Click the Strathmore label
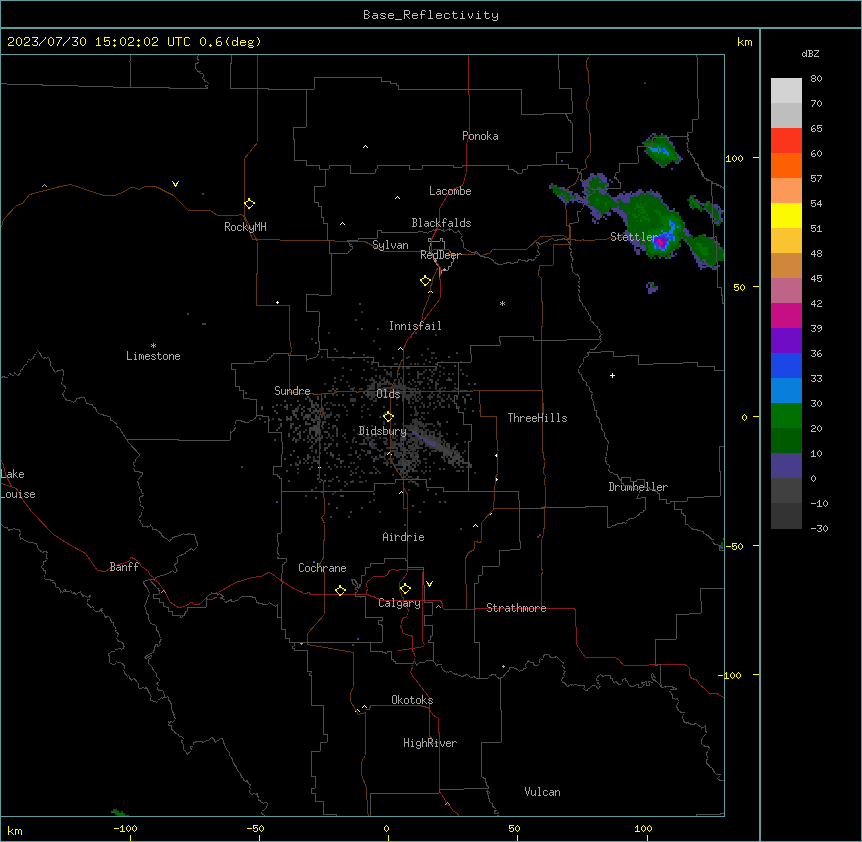The width and height of the screenshot is (862, 842). (x=516, y=608)
